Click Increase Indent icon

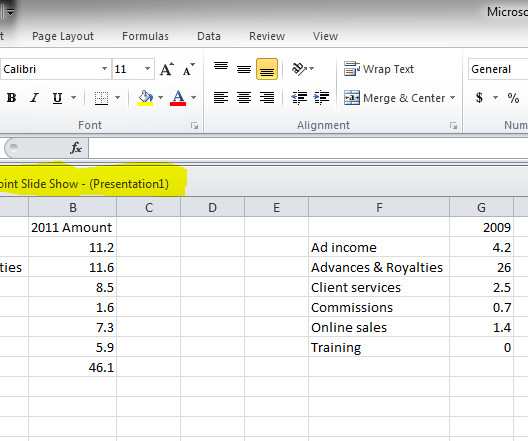point(321,98)
